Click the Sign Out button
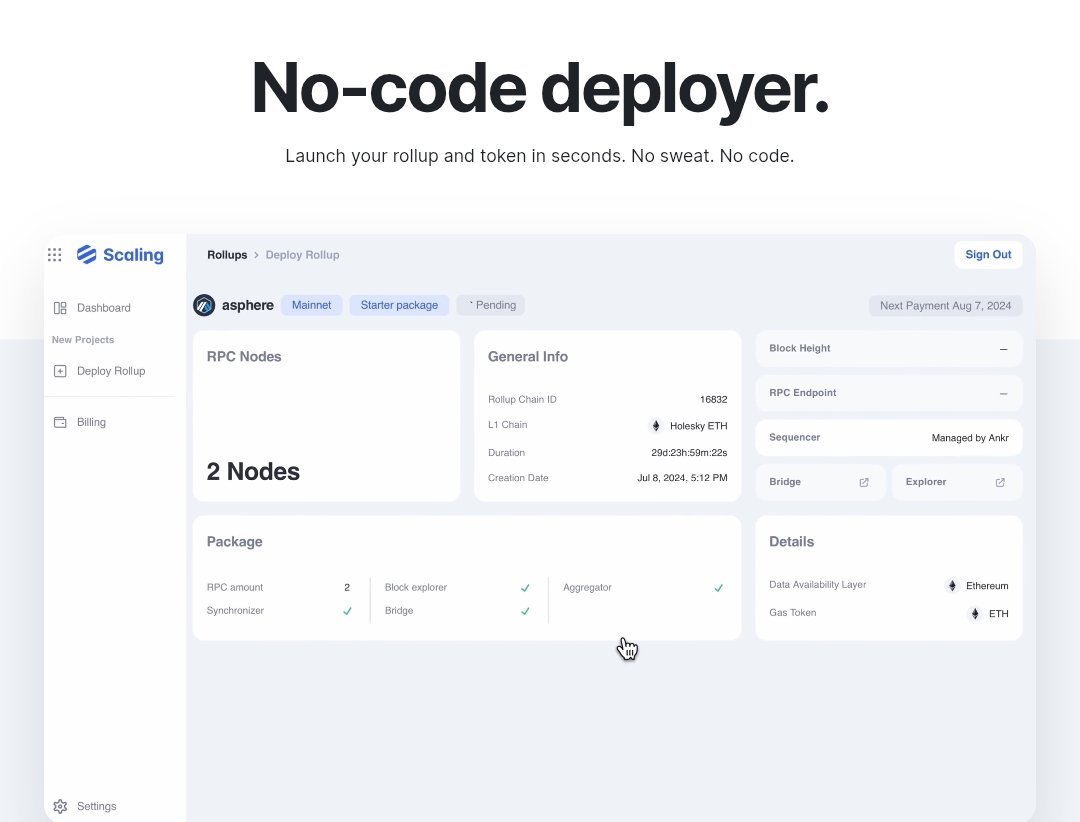The height and width of the screenshot is (822, 1080). (x=988, y=254)
